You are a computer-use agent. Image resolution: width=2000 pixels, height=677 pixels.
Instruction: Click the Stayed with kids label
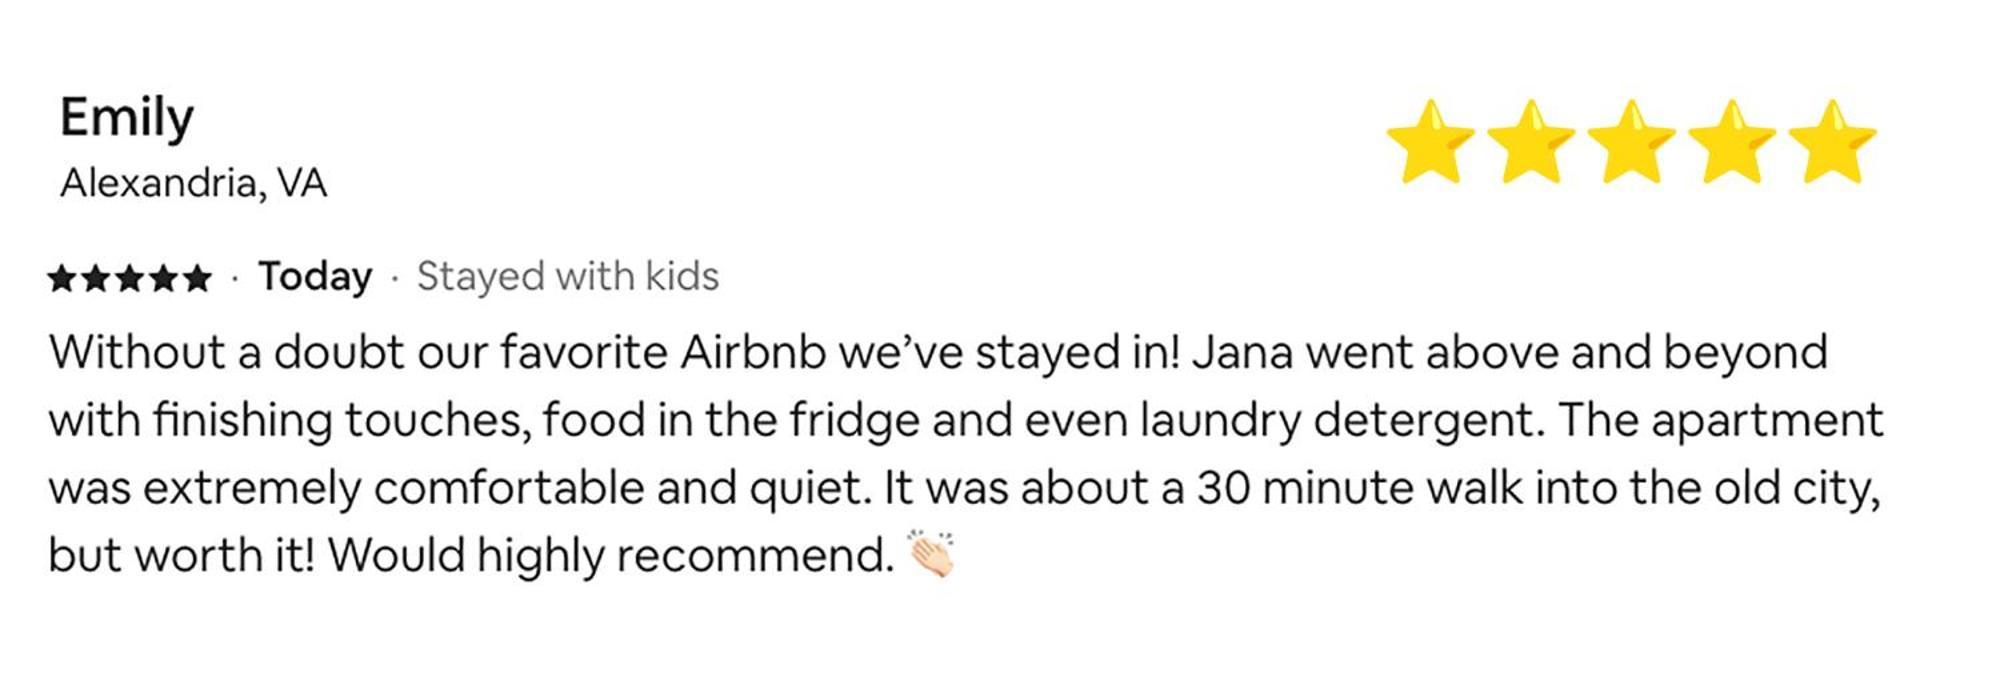[568, 276]
